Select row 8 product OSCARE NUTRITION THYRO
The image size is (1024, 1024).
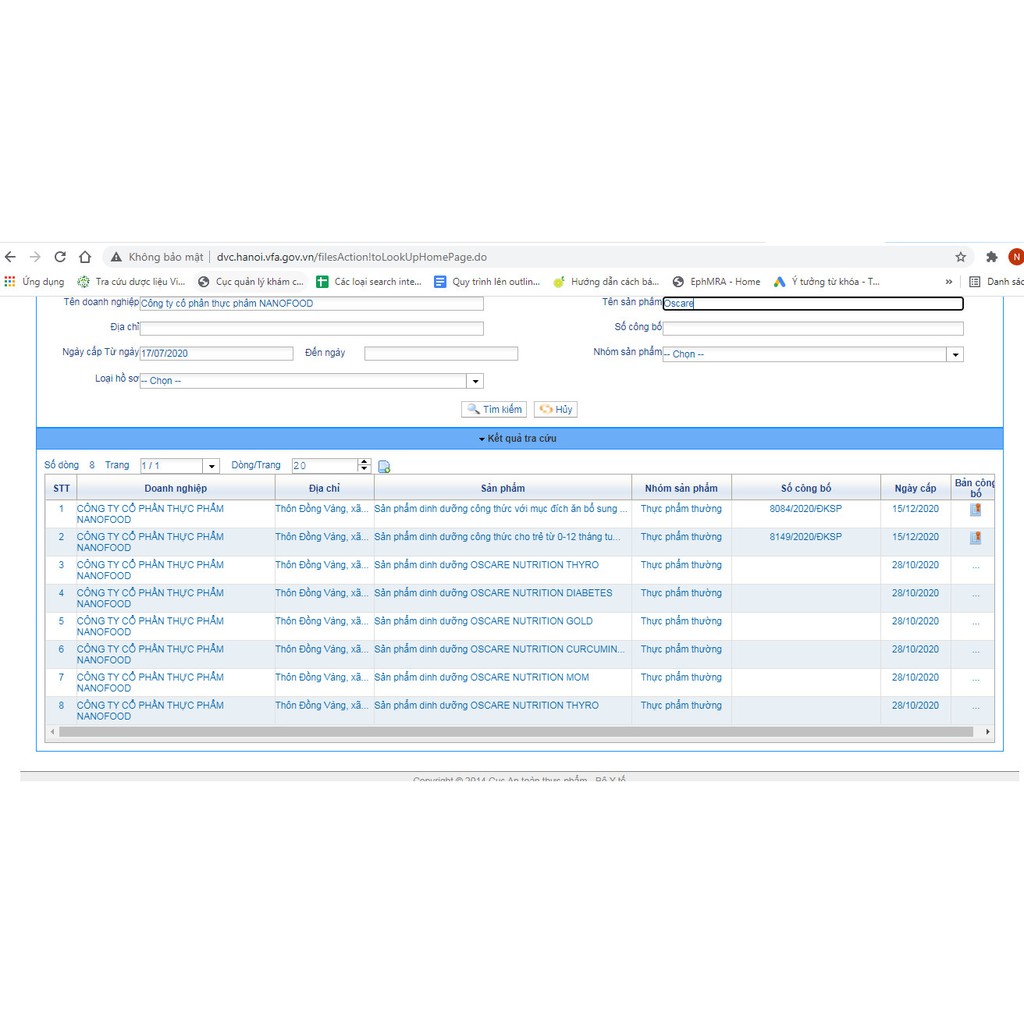[486, 705]
